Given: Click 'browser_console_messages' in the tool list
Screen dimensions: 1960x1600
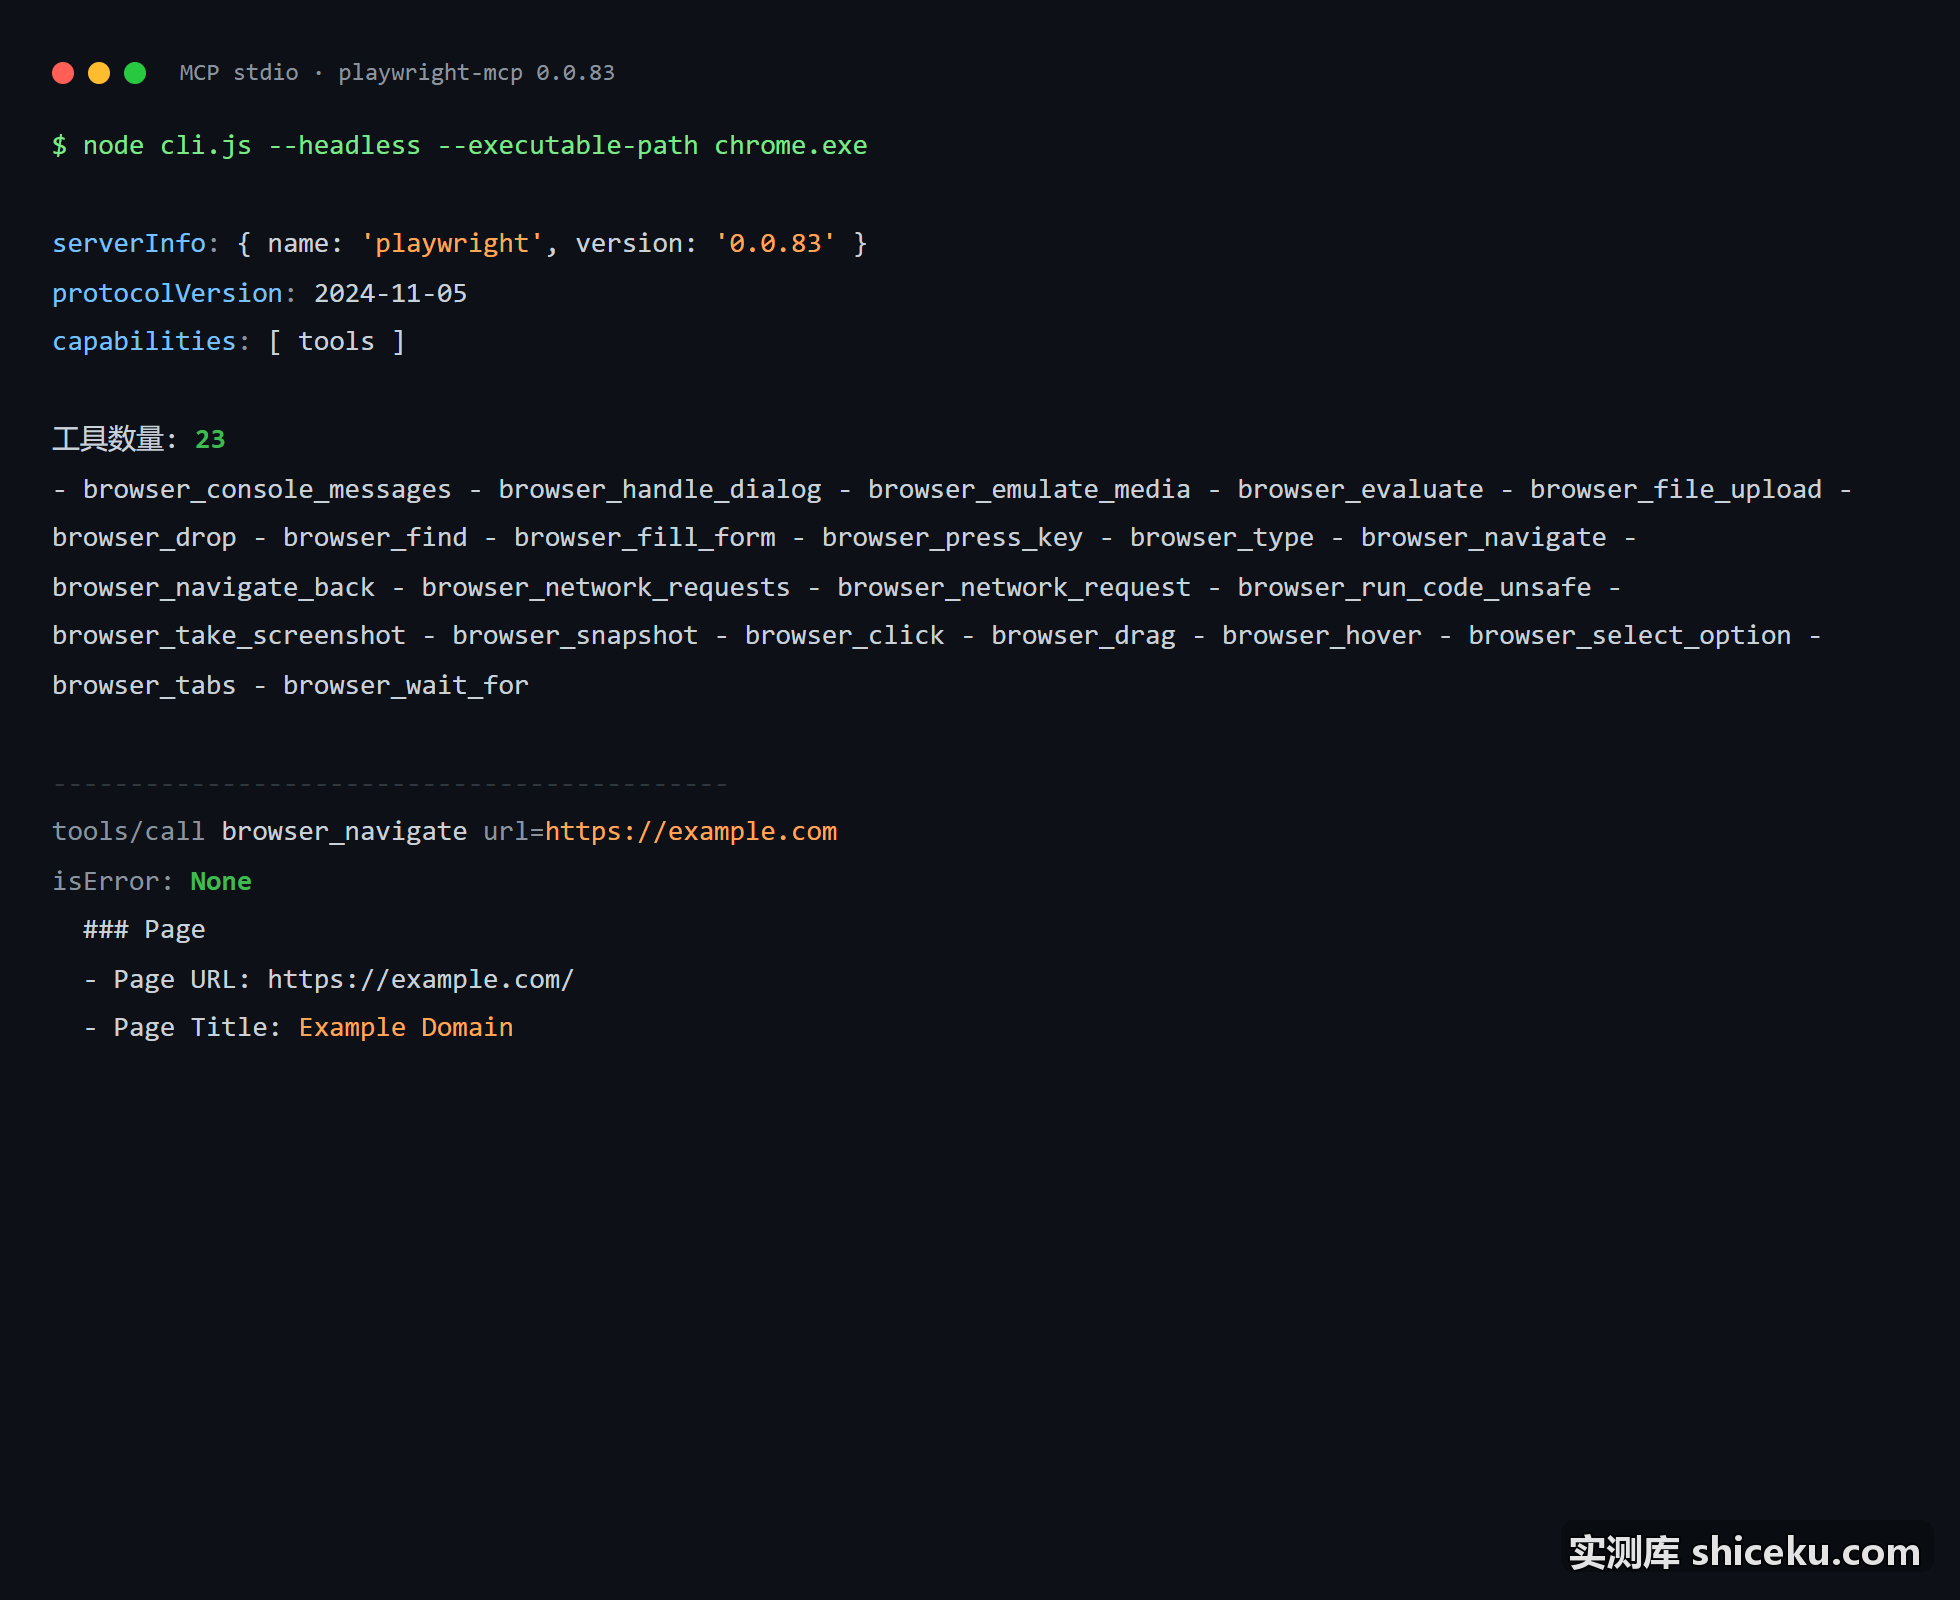Looking at the screenshot, I should point(267,489).
